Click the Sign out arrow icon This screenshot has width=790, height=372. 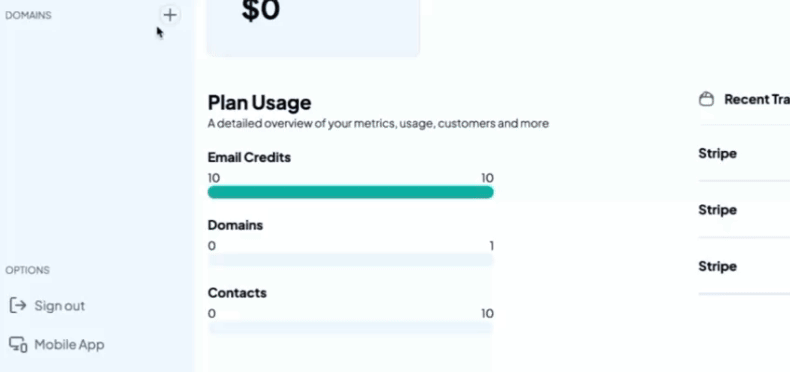point(18,305)
